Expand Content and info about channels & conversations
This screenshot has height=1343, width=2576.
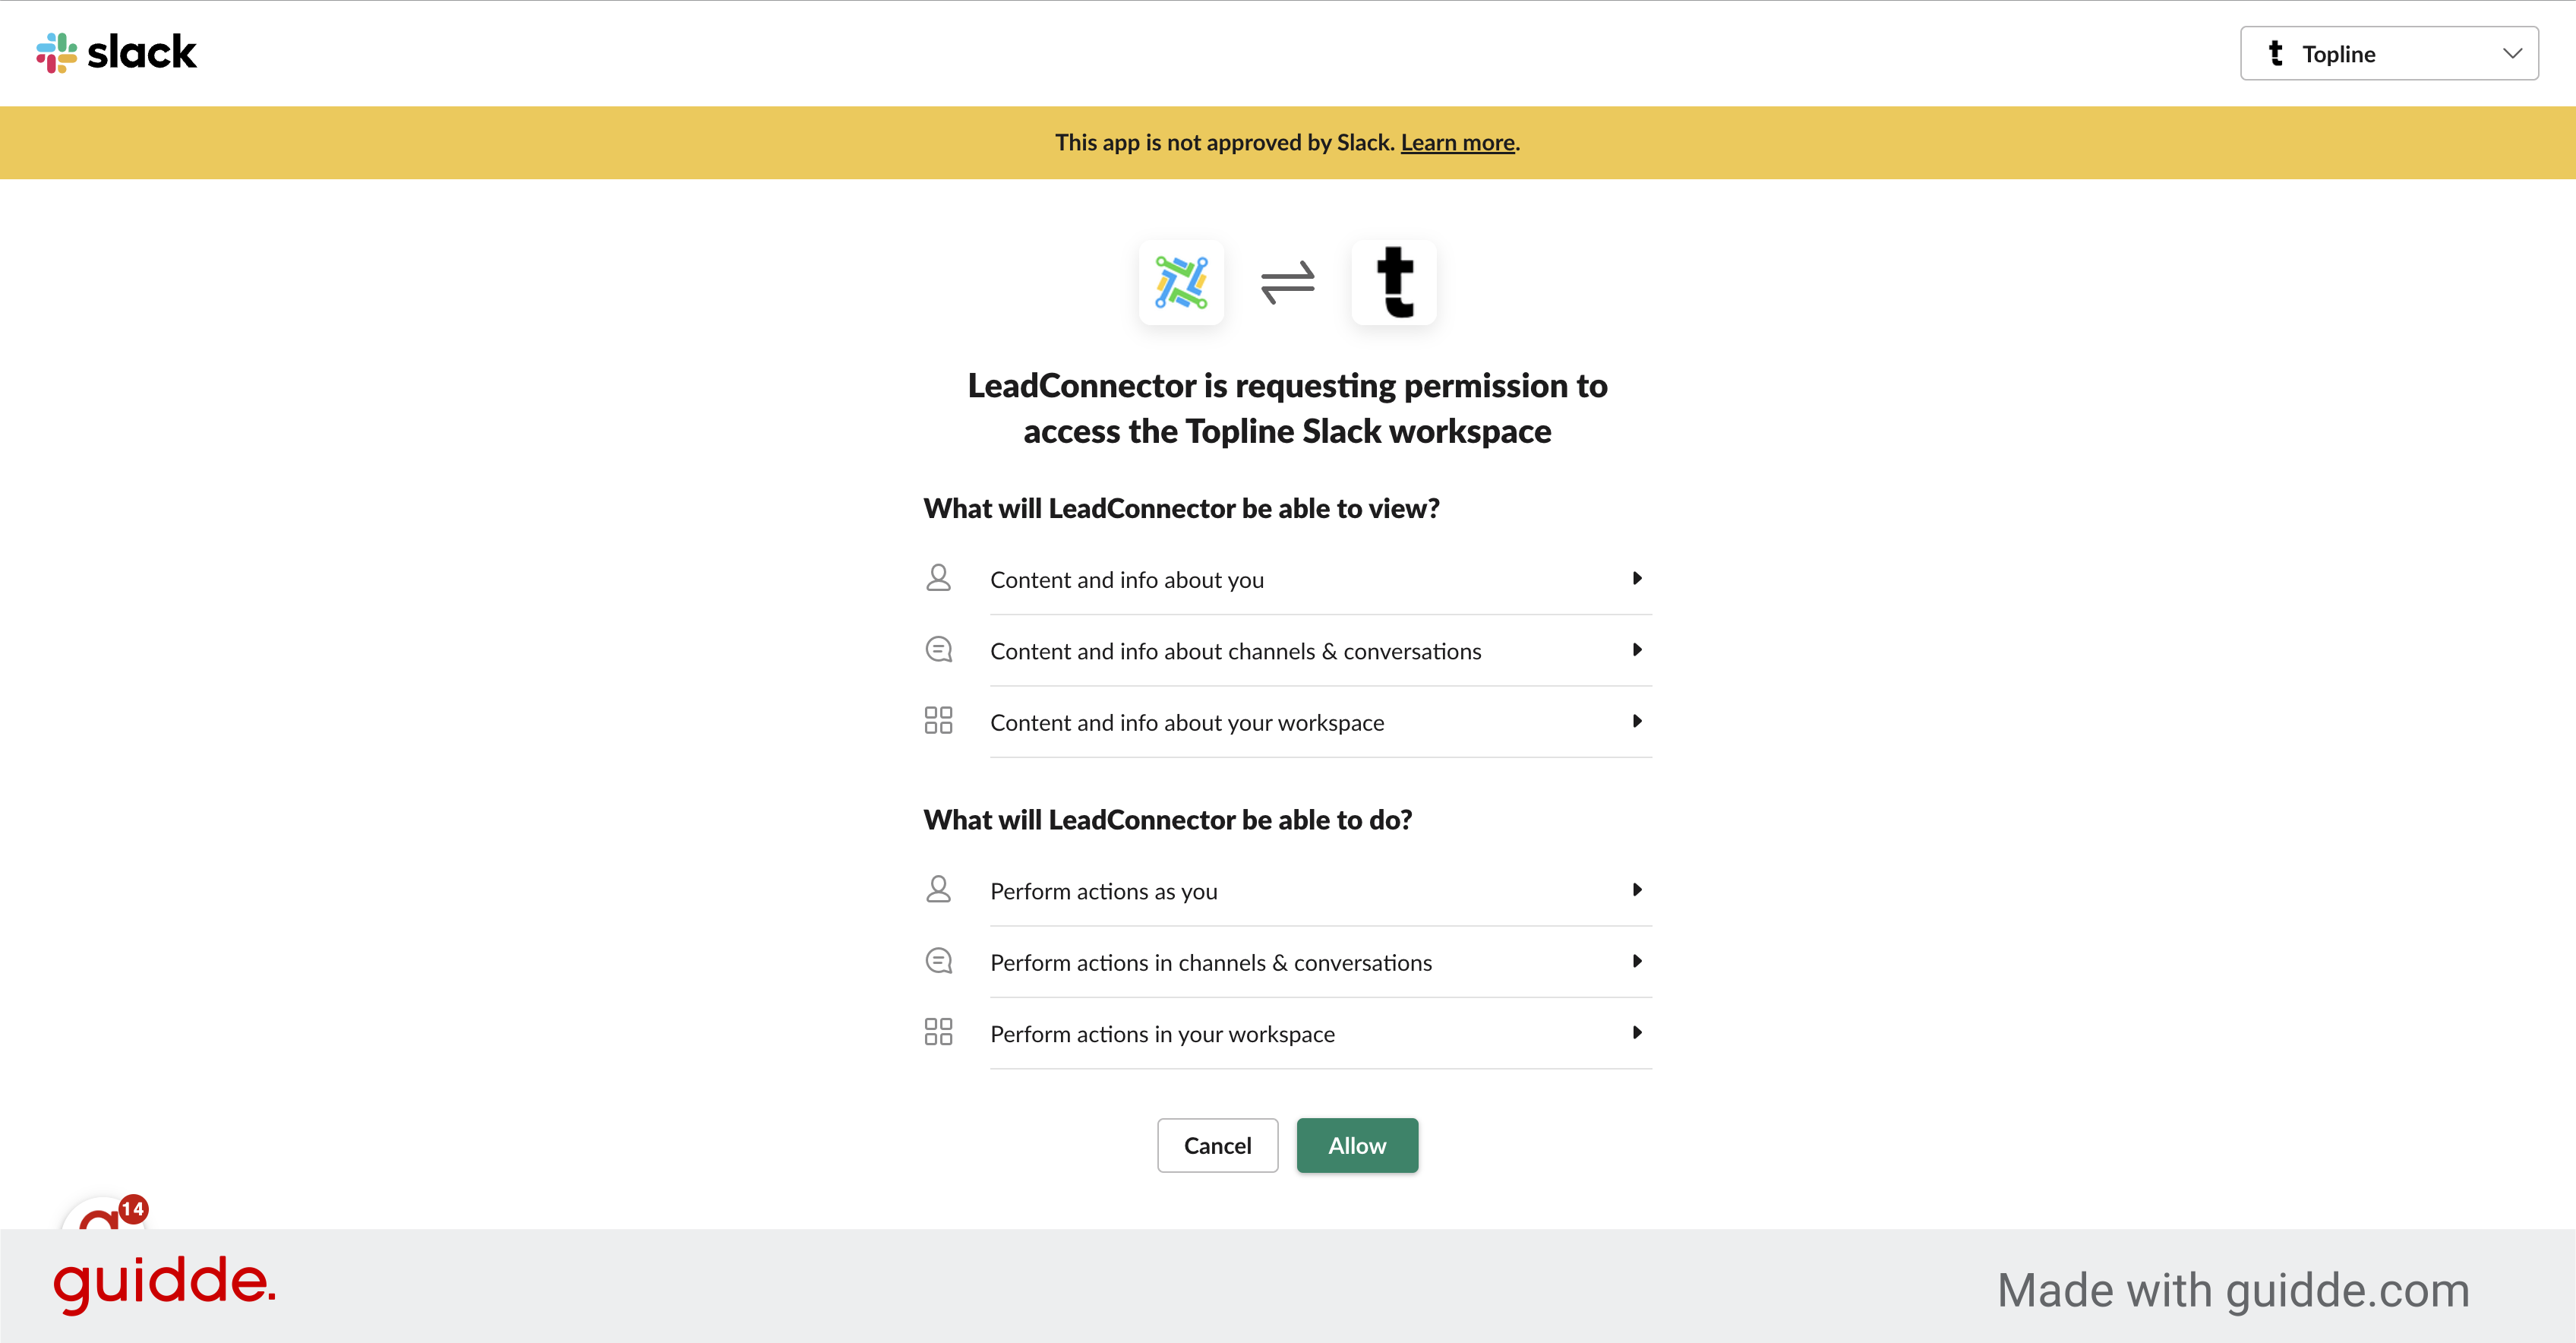(1637, 650)
